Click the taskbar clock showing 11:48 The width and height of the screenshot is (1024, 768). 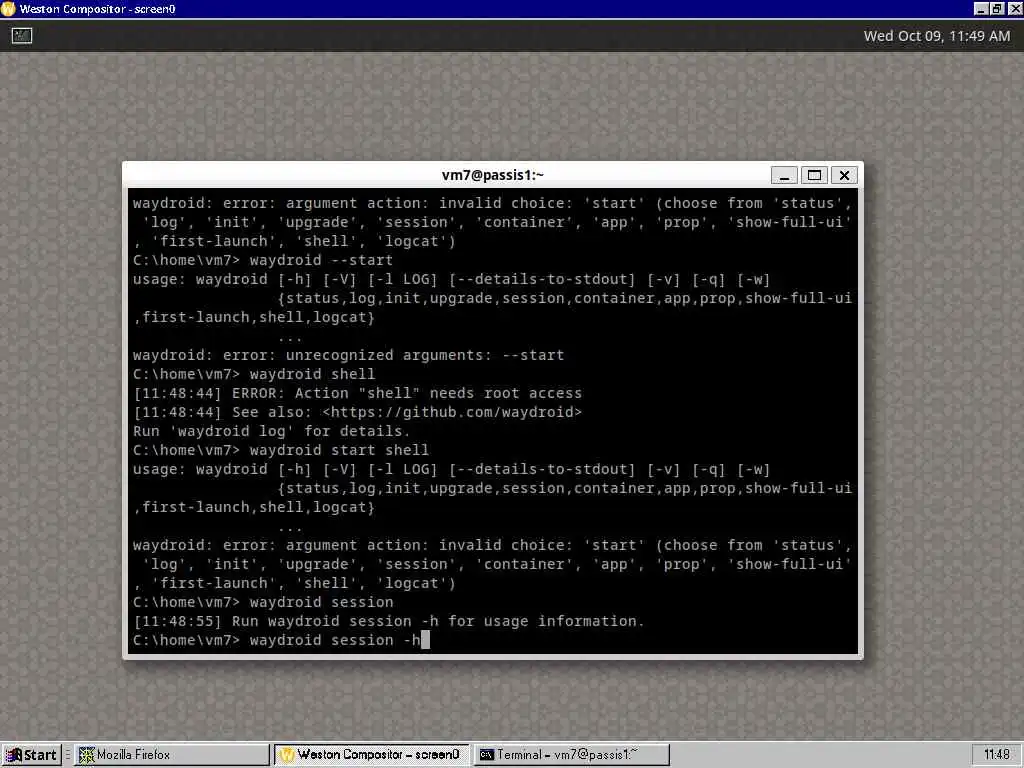pos(997,755)
